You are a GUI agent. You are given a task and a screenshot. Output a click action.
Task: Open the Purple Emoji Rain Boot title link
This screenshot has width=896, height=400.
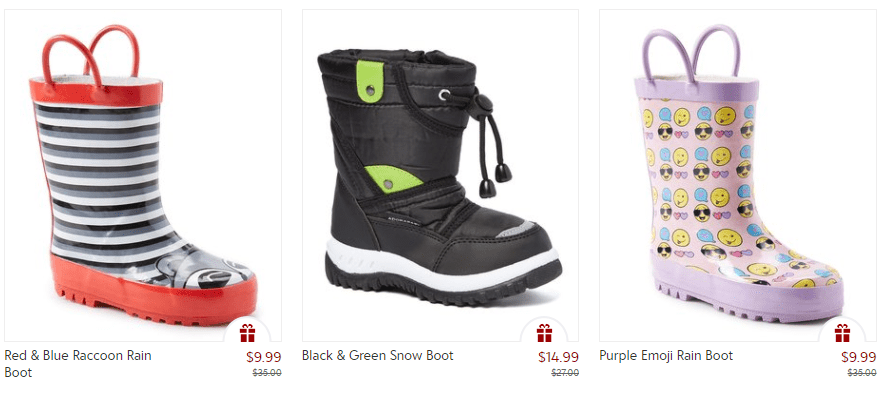tap(666, 355)
